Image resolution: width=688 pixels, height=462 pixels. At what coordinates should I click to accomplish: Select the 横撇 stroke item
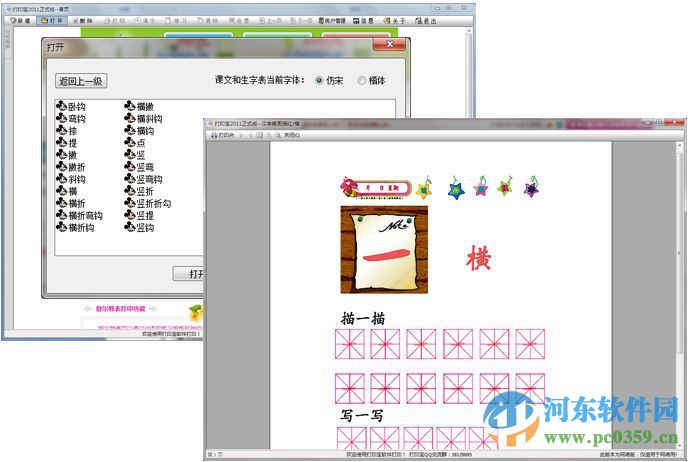click(x=140, y=106)
